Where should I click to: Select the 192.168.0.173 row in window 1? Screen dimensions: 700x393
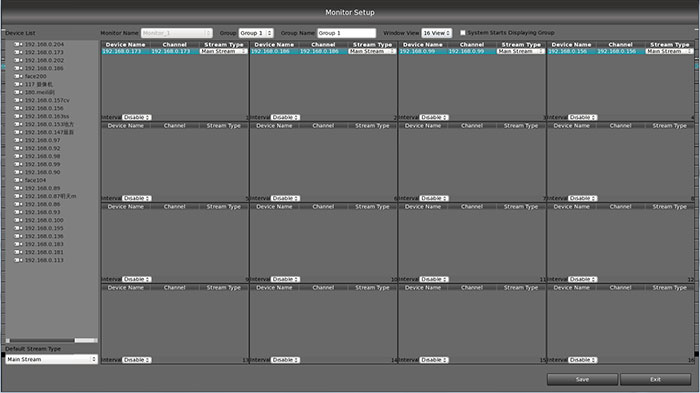click(175, 51)
